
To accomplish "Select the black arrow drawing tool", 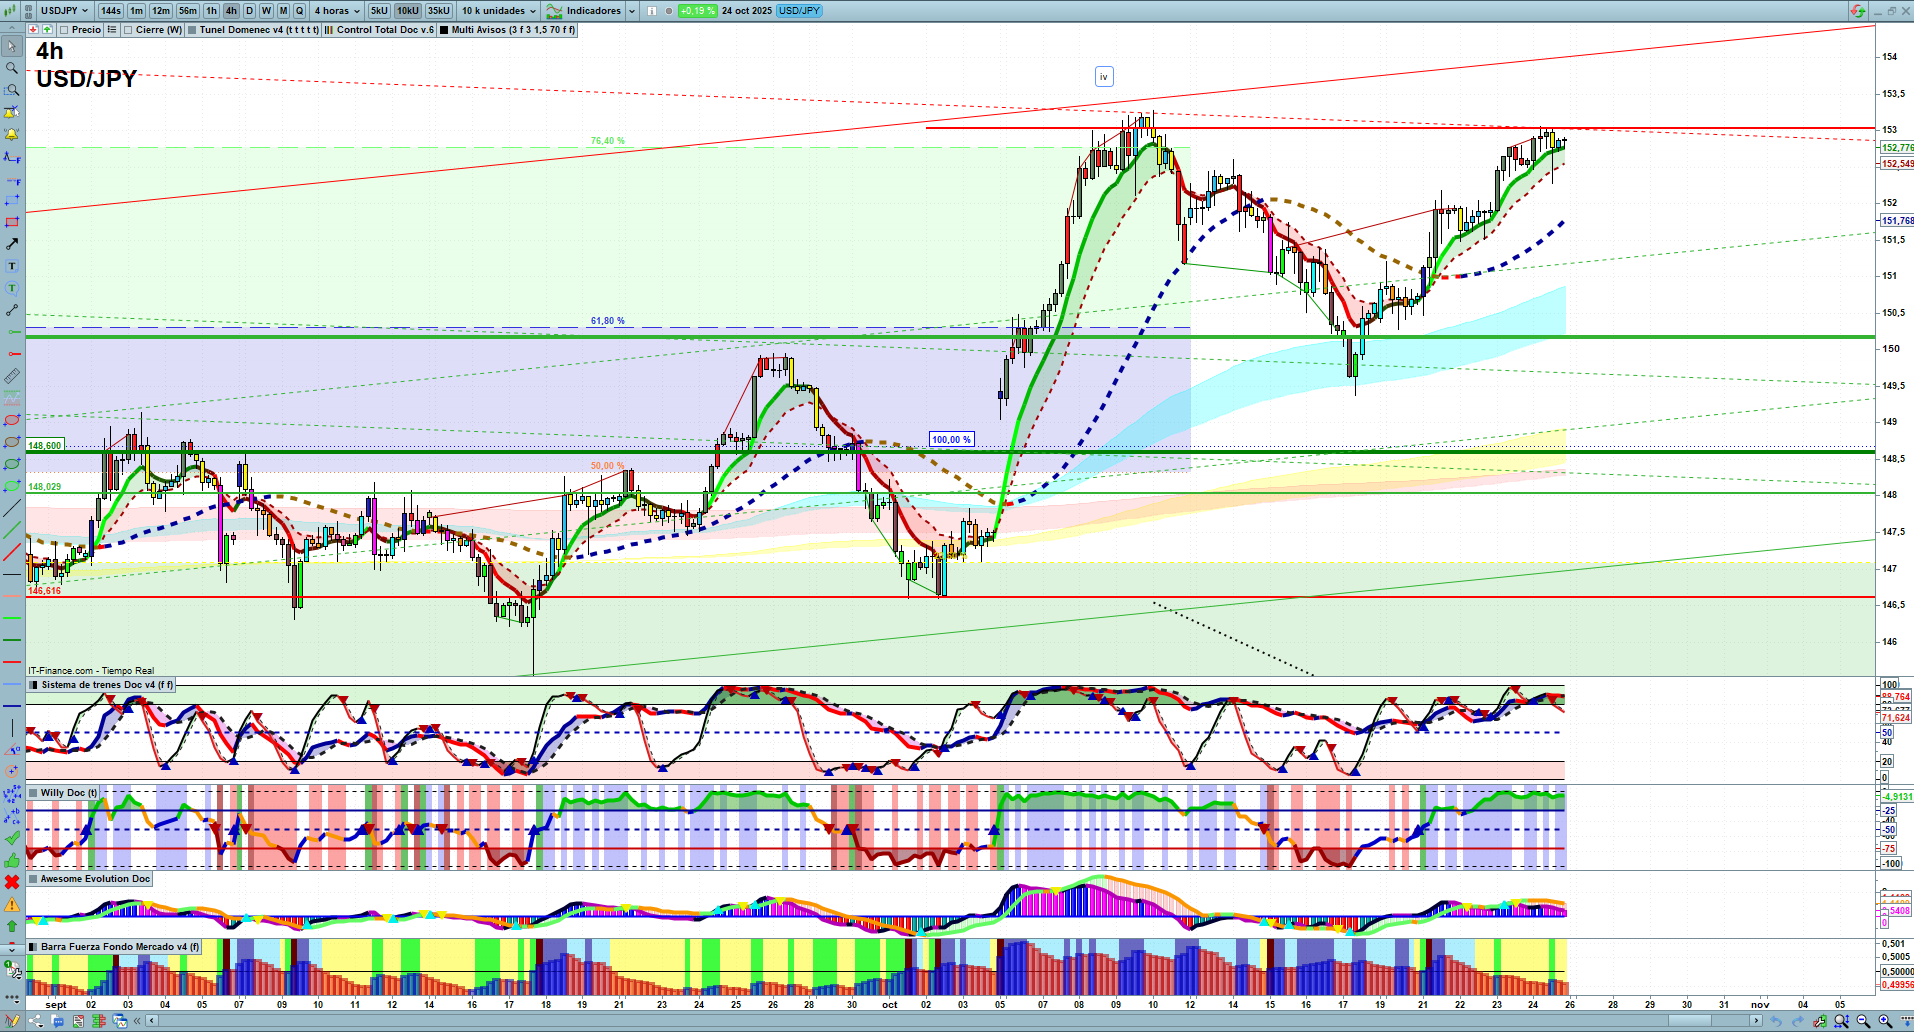I will click(12, 244).
